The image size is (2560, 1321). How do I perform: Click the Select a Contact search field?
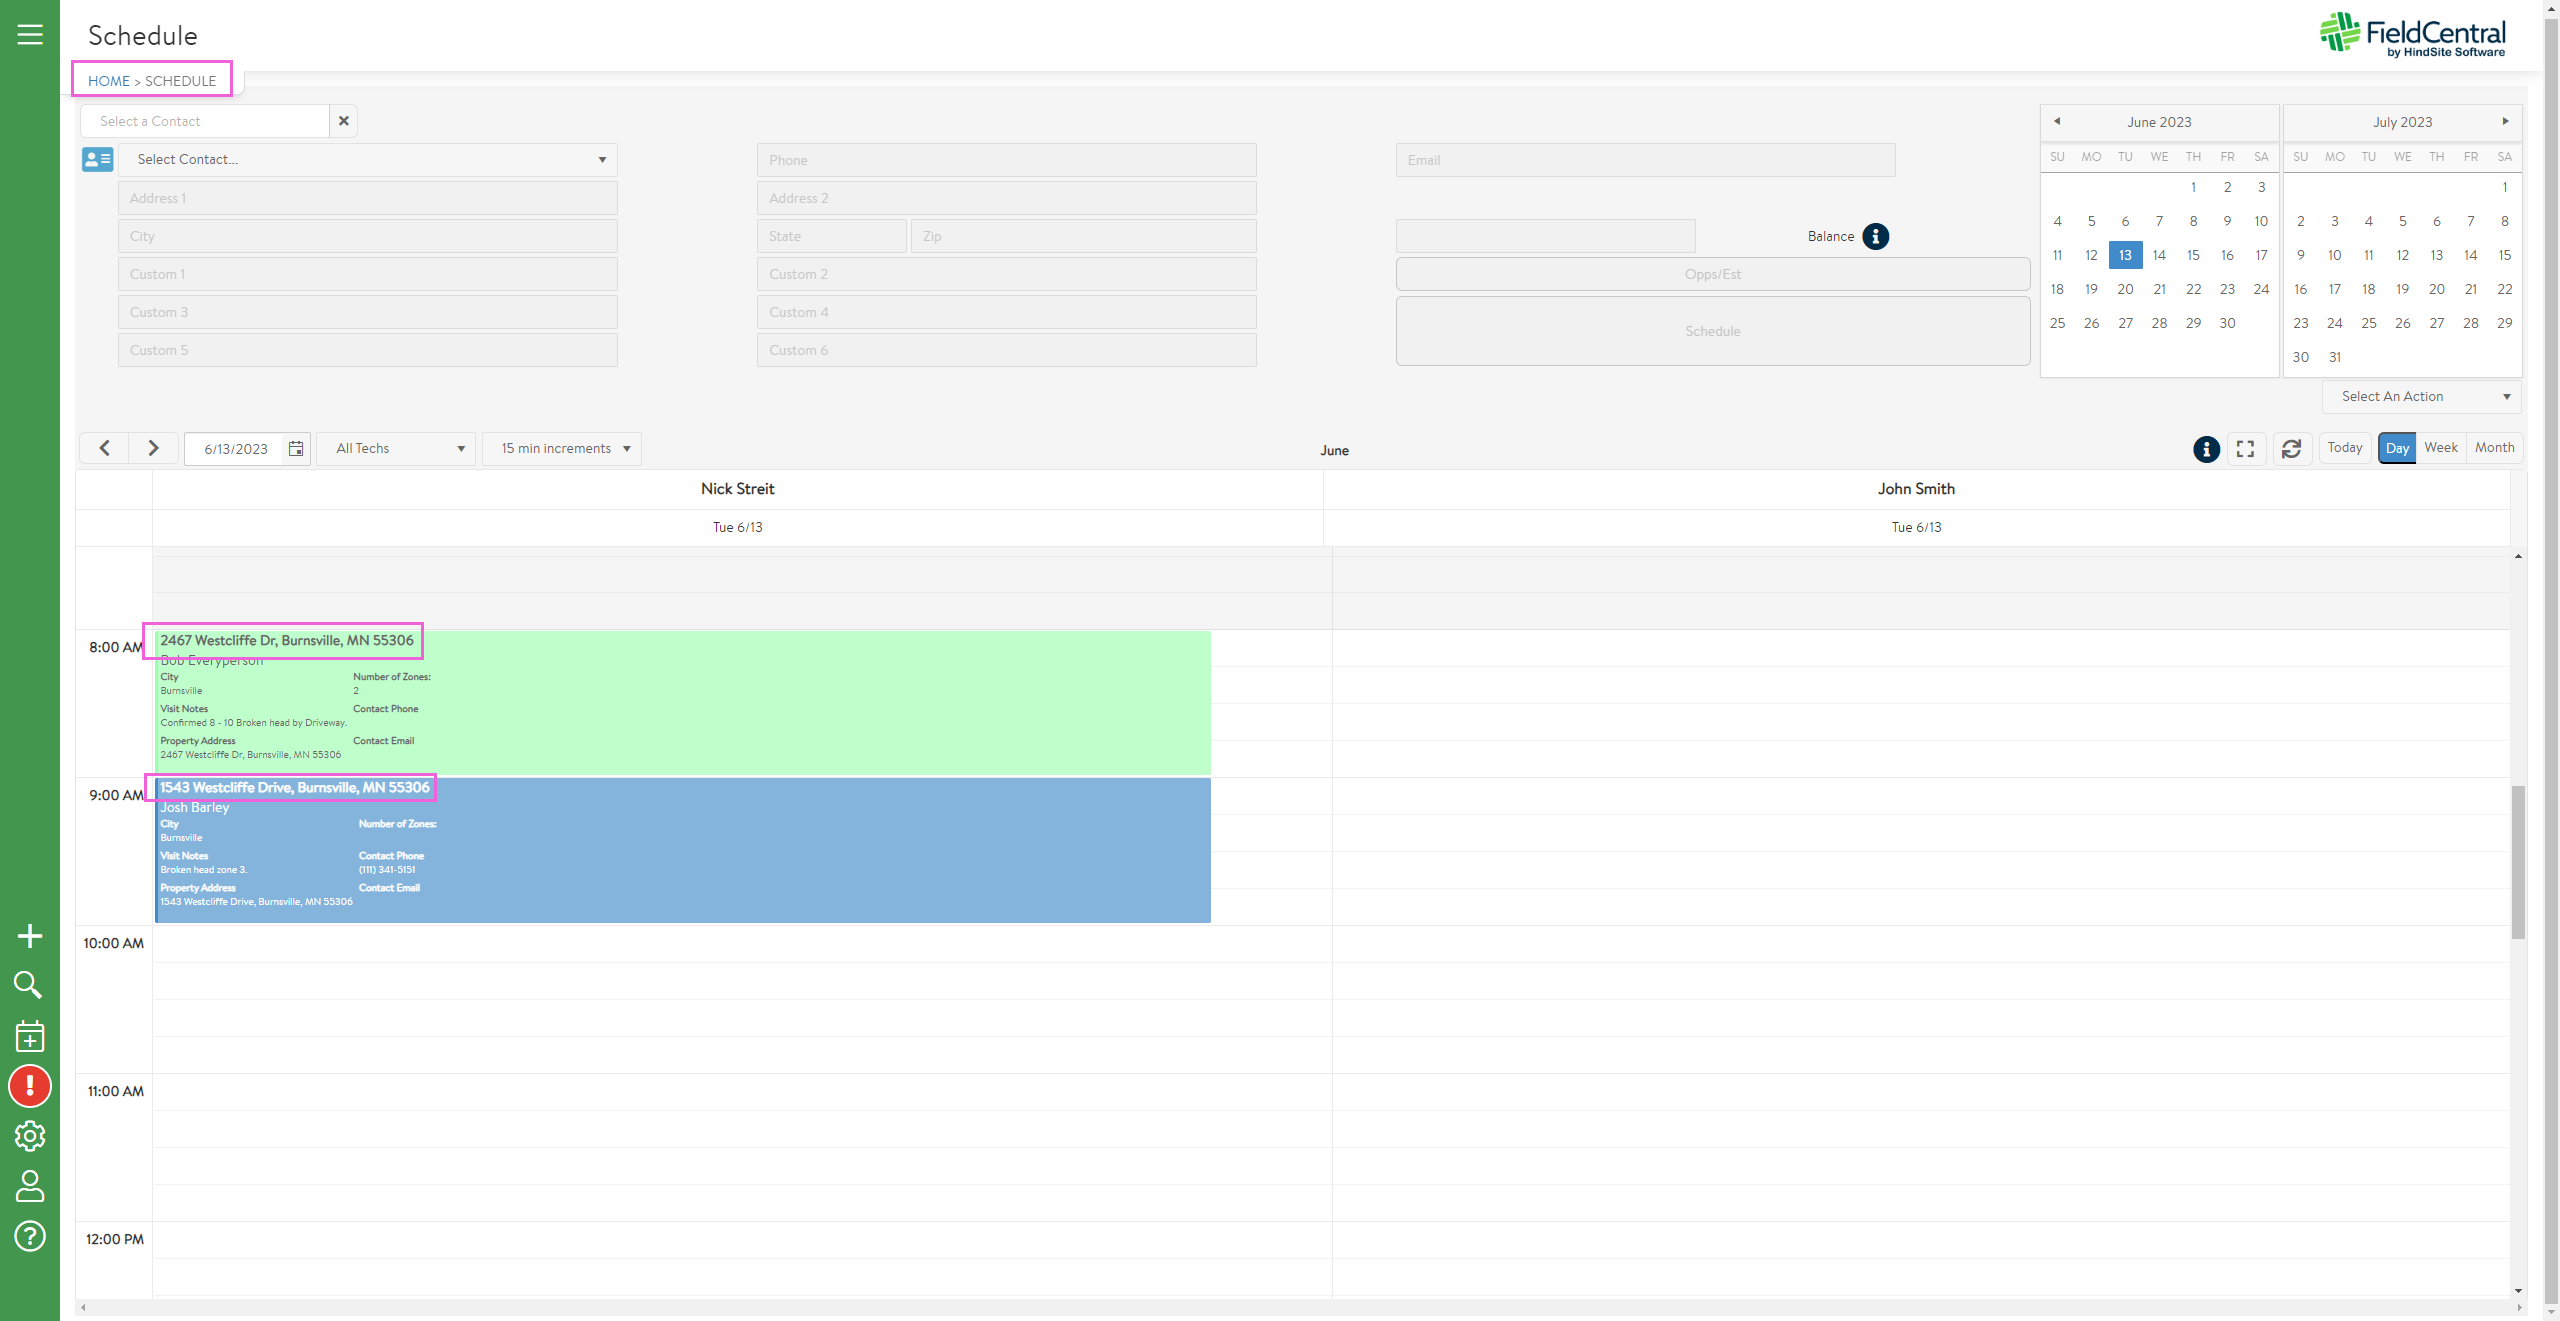click(x=205, y=121)
